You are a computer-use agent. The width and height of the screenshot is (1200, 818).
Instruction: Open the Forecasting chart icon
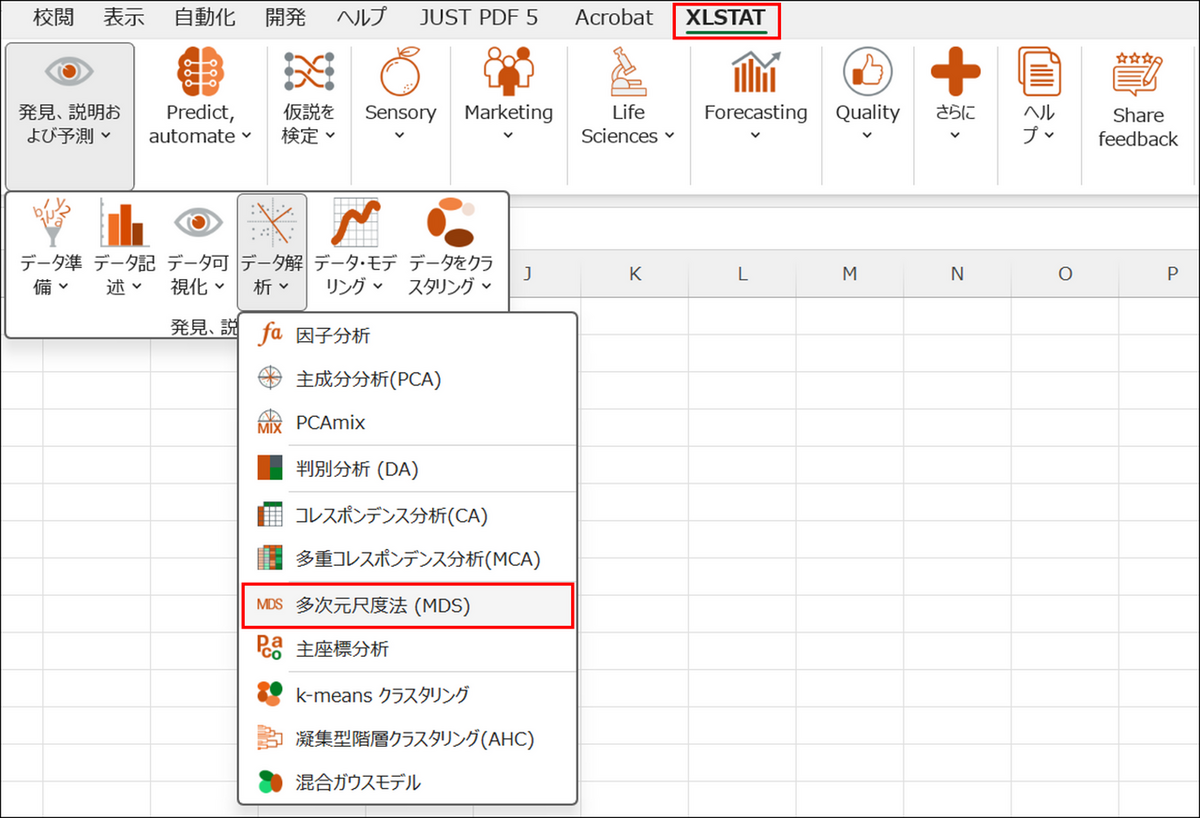pos(755,74)
